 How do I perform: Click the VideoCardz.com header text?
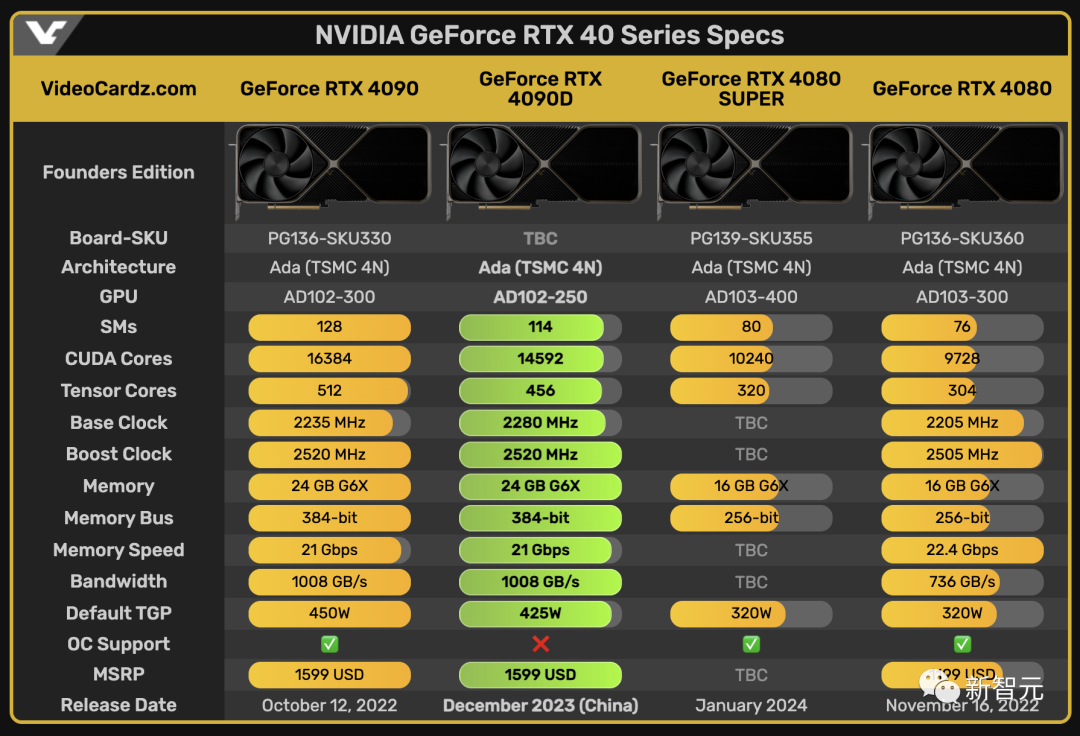[118, 88]
